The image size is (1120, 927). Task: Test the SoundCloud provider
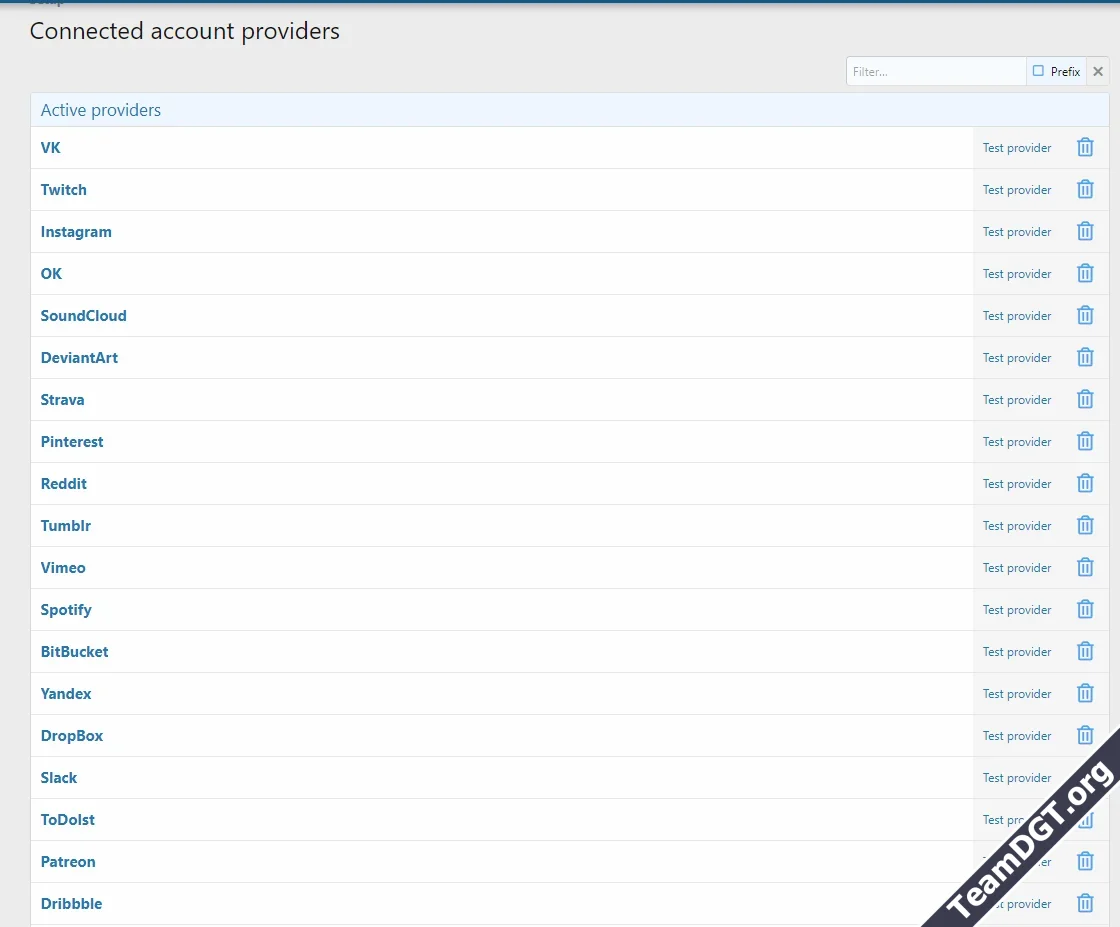pos(1017,315)
